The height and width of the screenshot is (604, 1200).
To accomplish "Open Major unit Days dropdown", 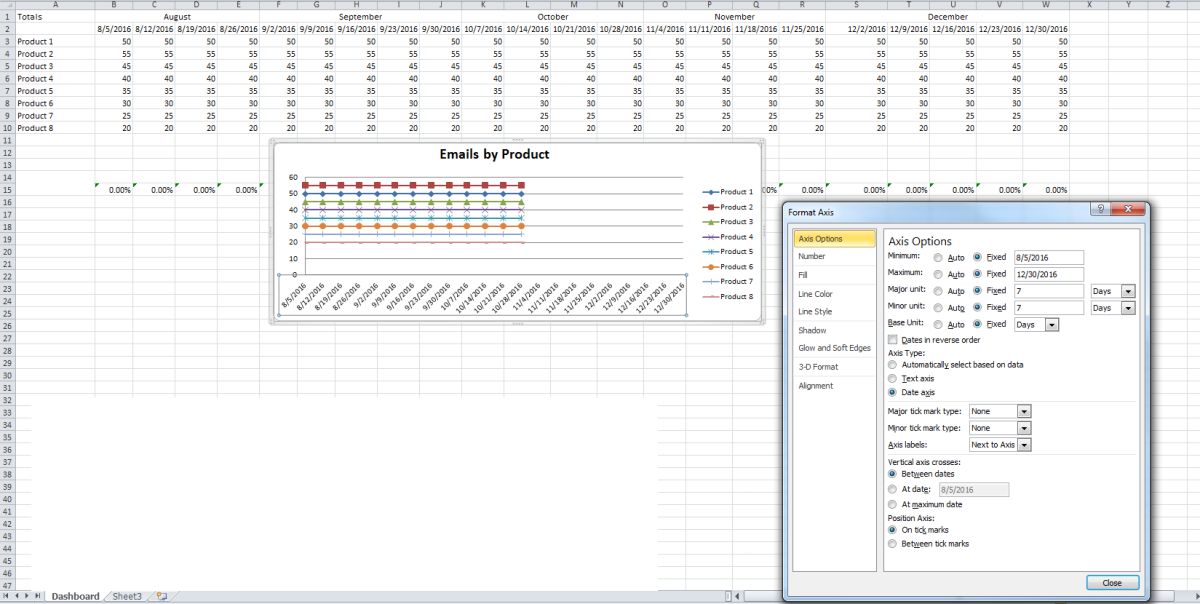I will (1128, 291).
